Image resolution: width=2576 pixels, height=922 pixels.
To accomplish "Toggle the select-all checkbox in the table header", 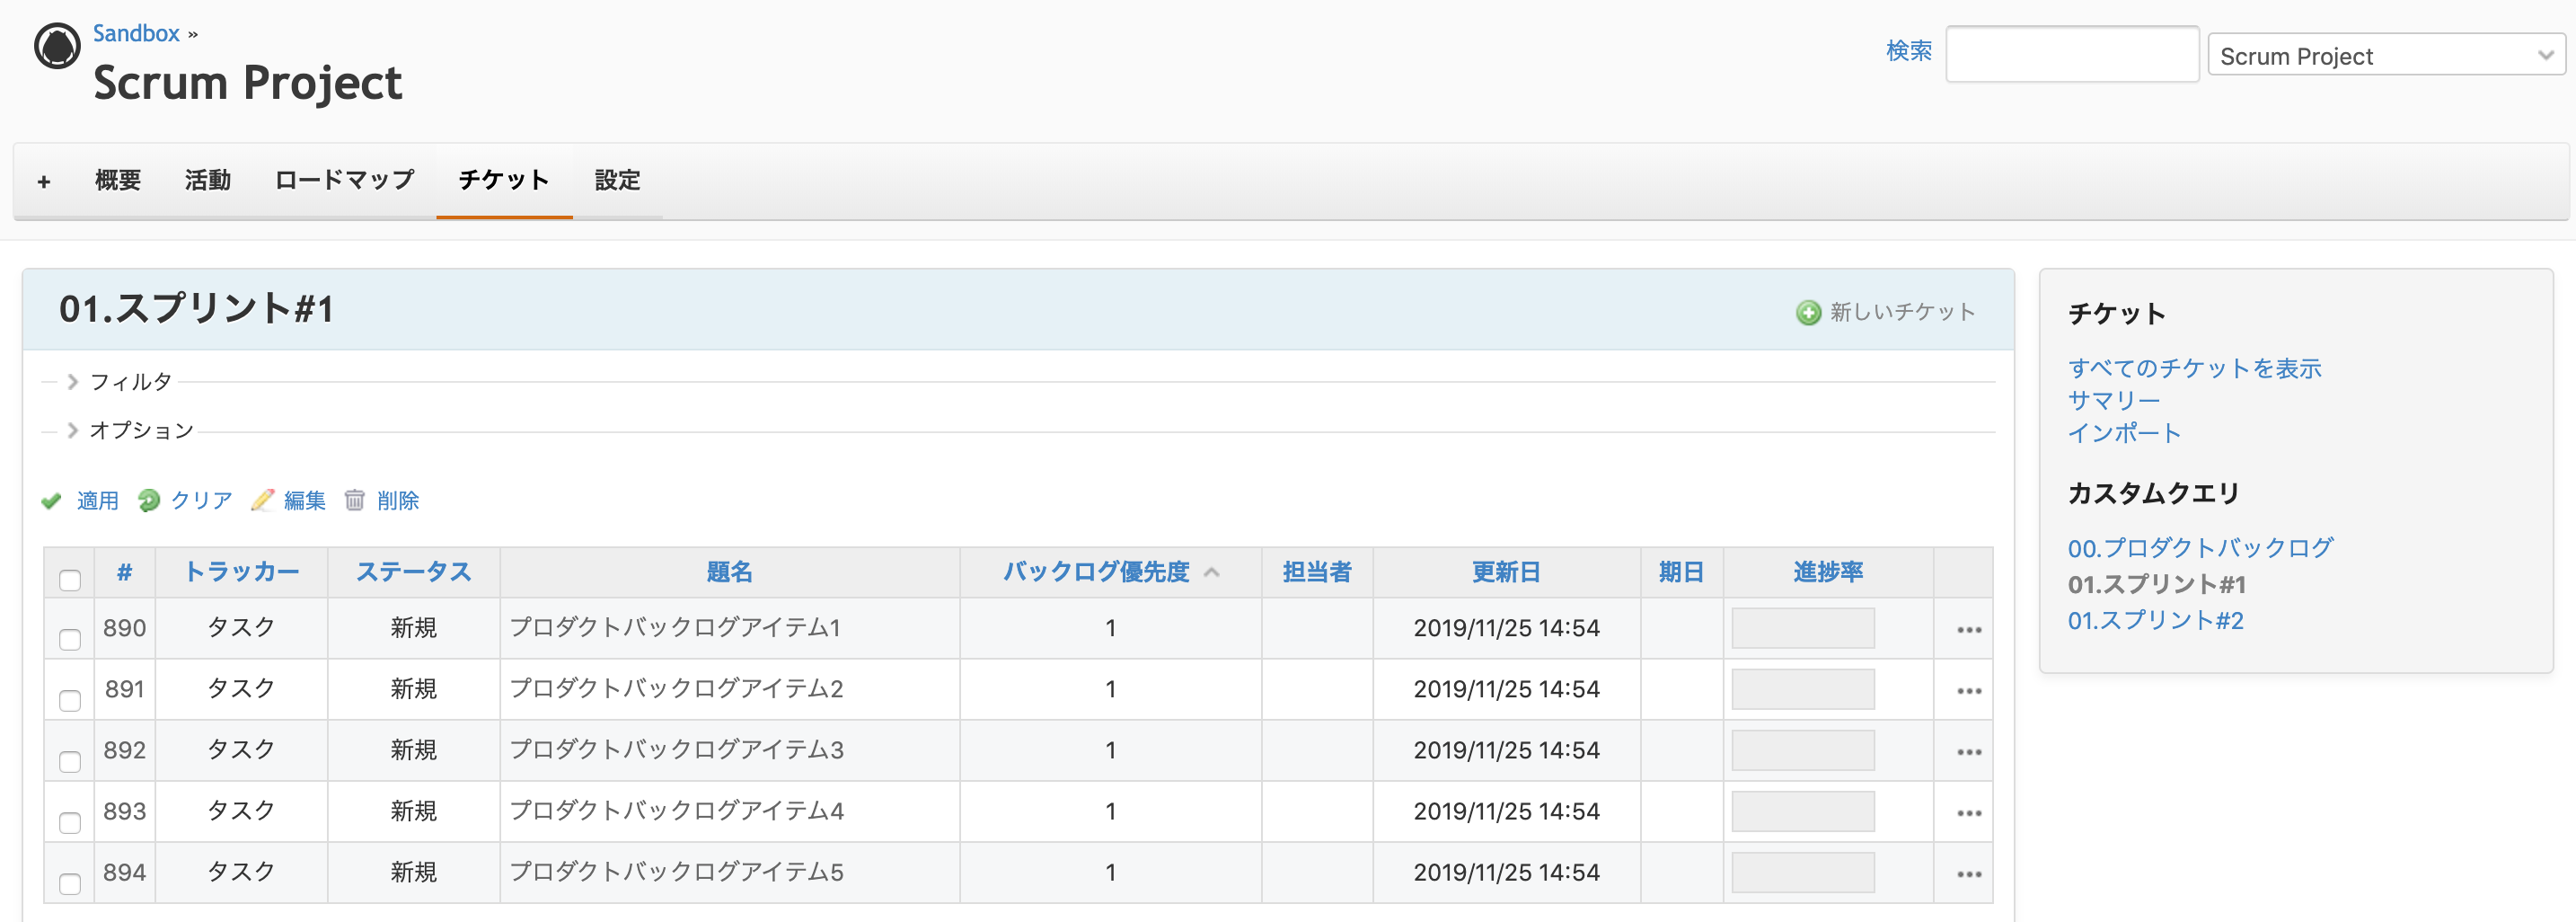I will pyautogui.click(x=70, y=580).
